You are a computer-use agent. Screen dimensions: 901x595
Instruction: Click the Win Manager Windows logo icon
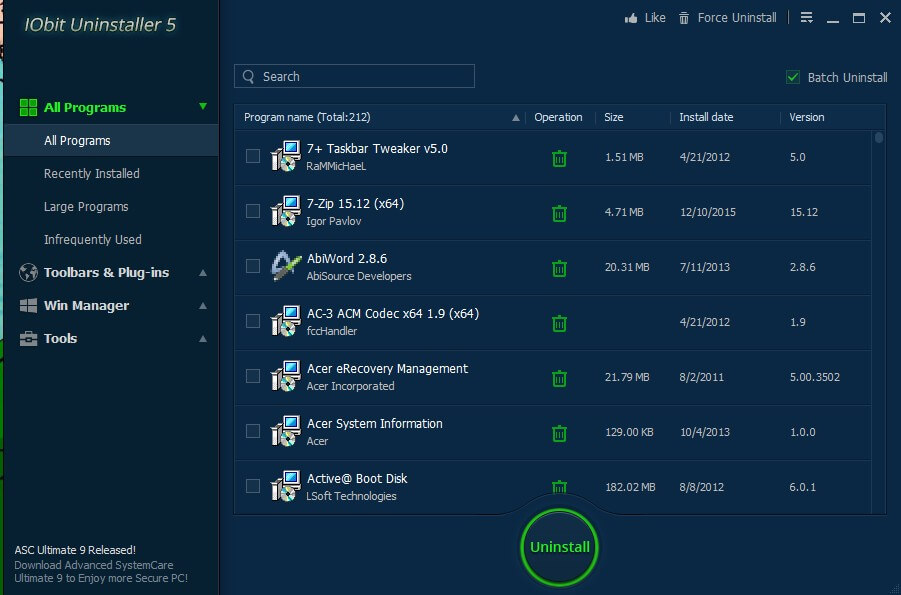tap(28, 306)
